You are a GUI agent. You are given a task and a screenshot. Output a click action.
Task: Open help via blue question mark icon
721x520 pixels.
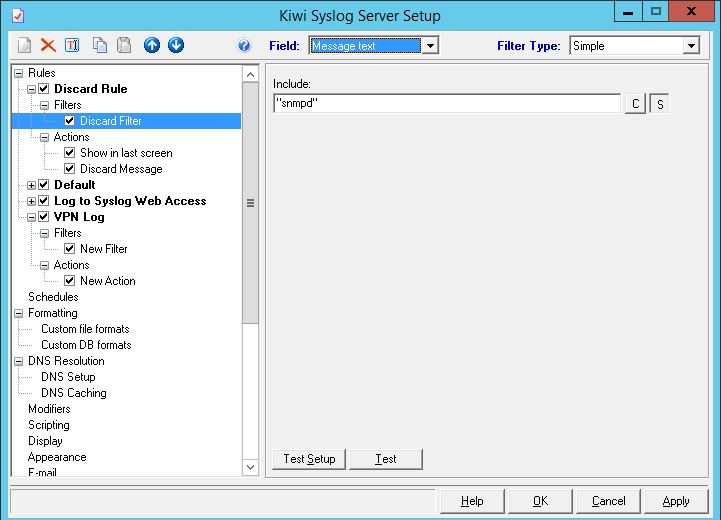(244, 46)
